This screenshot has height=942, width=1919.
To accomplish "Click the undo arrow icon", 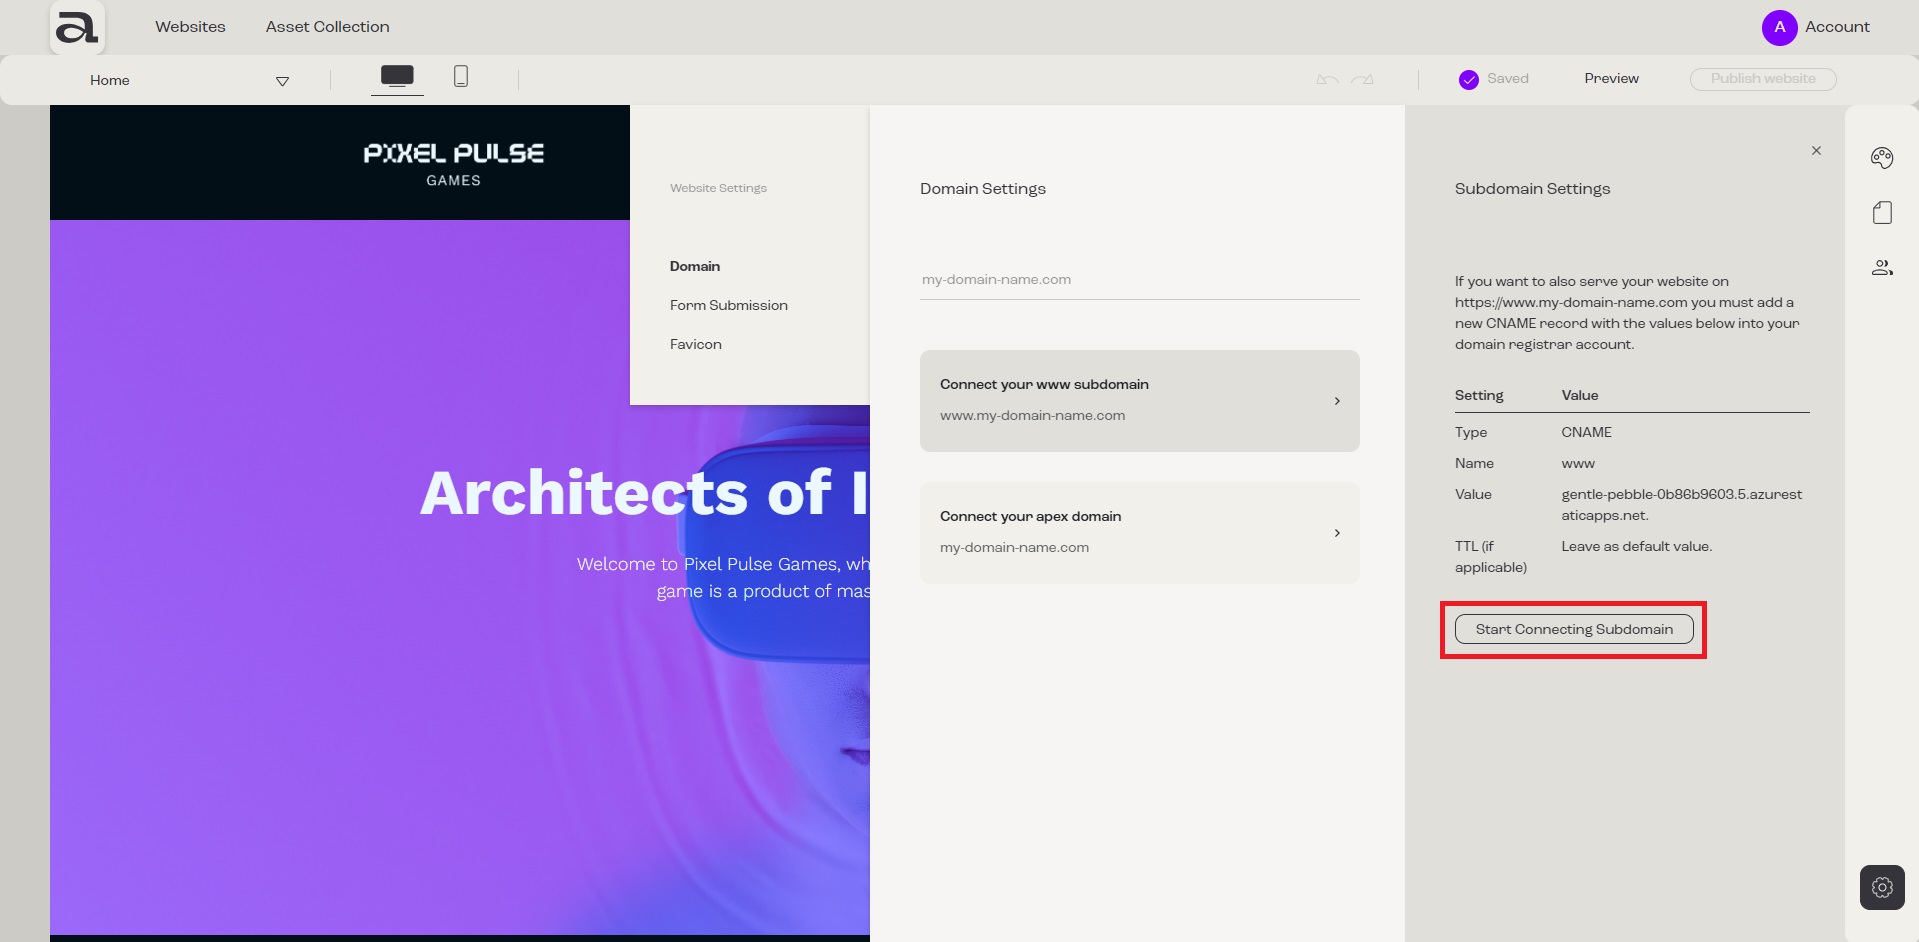I will [1327, 79].
